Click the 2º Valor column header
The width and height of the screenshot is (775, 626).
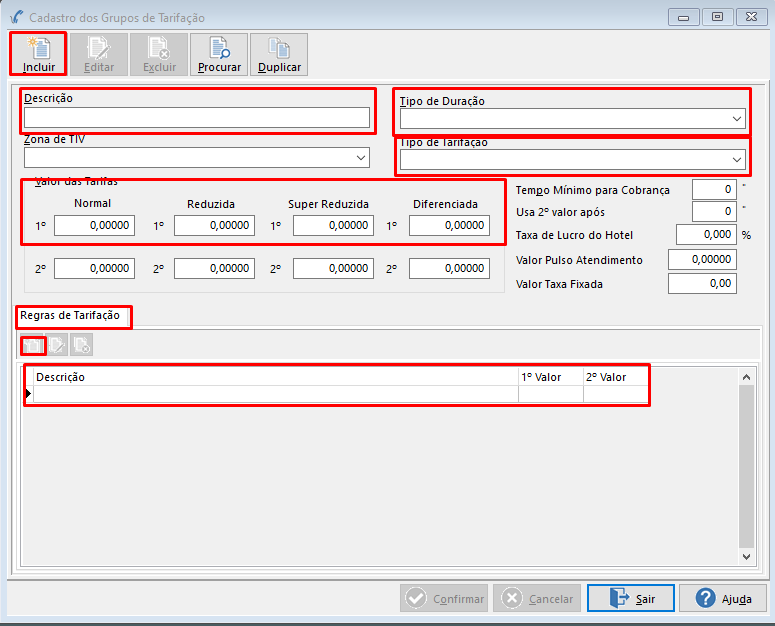pos(616,377)
